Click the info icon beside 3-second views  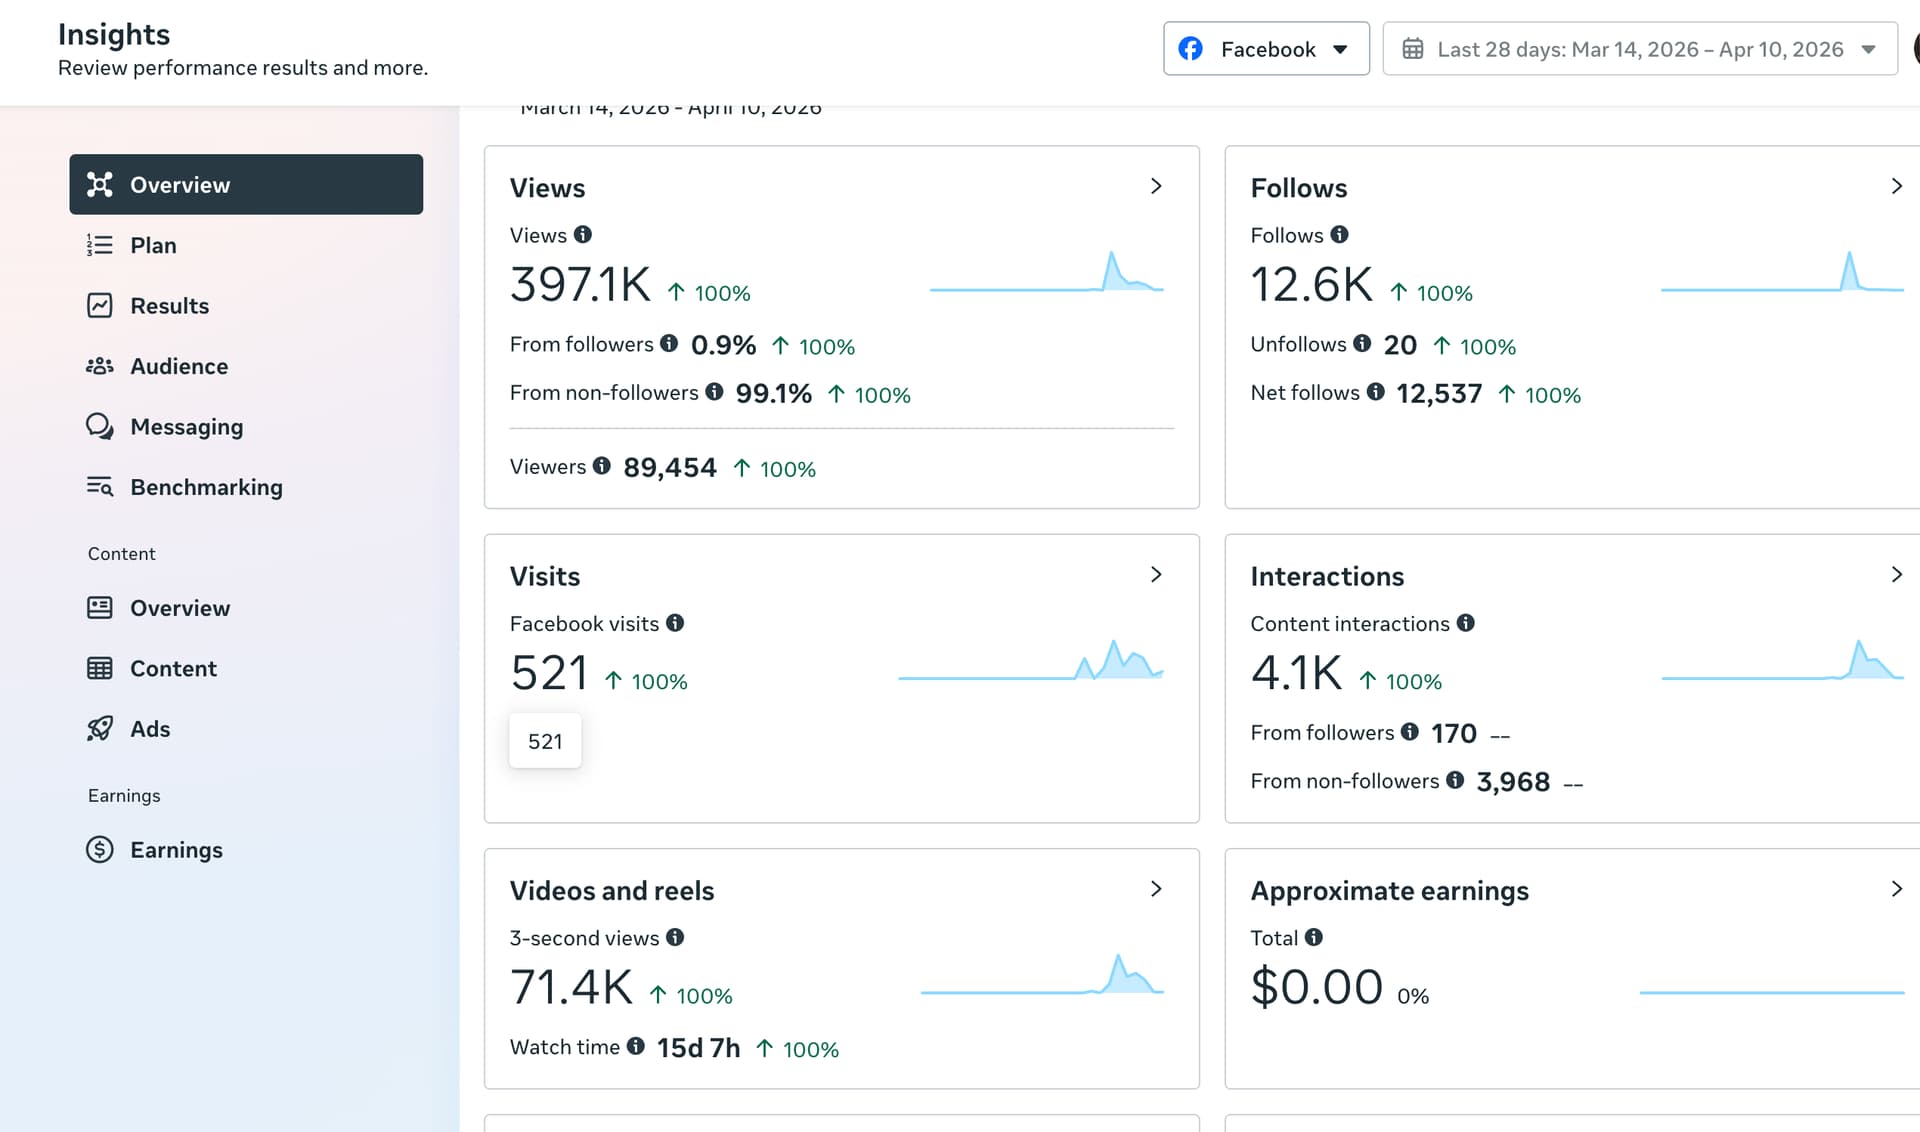[675, 937]
